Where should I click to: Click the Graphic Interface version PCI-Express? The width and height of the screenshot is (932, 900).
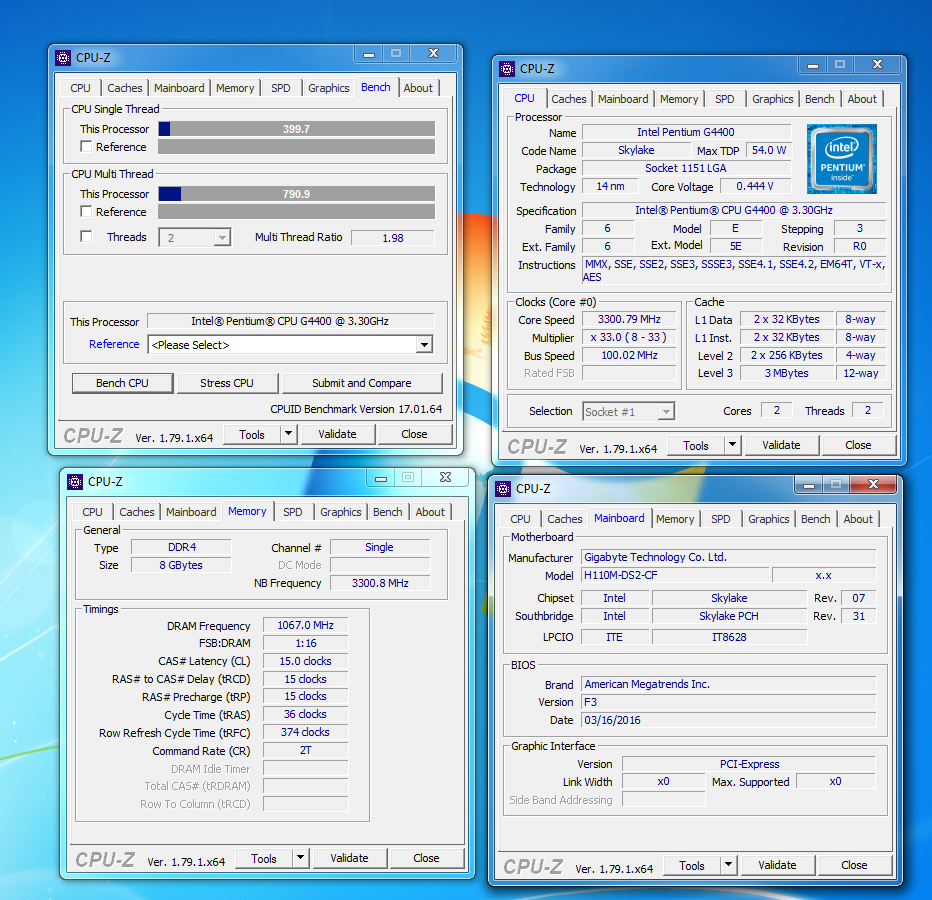(x=749, y=764)
